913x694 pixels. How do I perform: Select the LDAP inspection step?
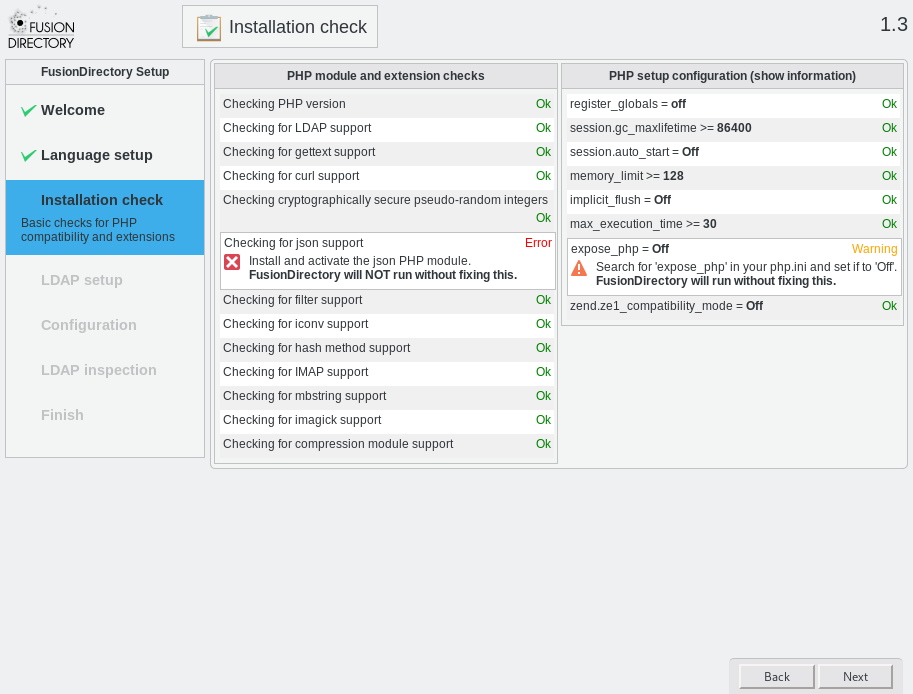pyautogui.click(x=98, y=370)
